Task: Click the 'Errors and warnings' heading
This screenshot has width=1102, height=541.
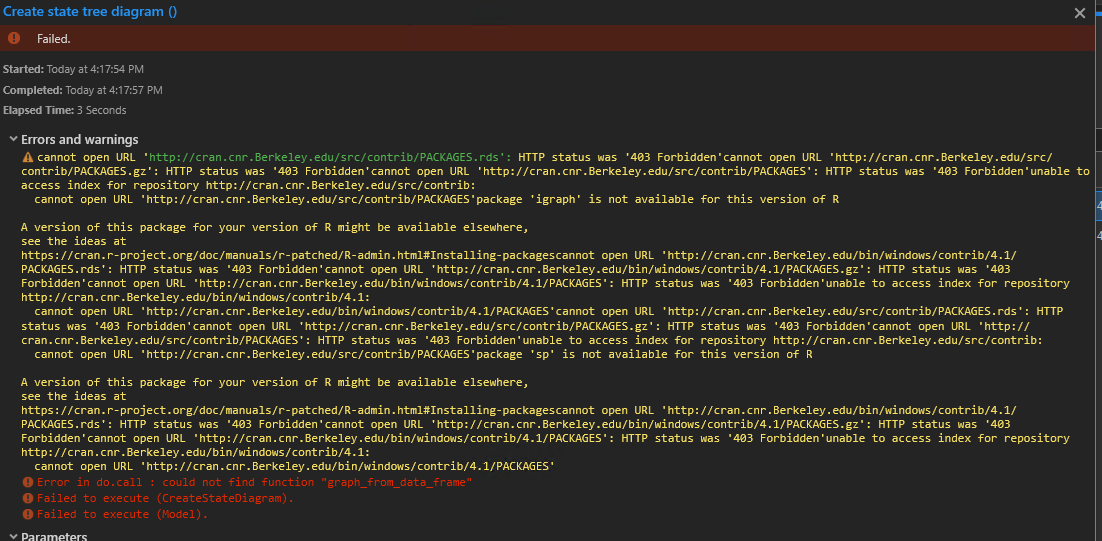Action: [80, 139]
